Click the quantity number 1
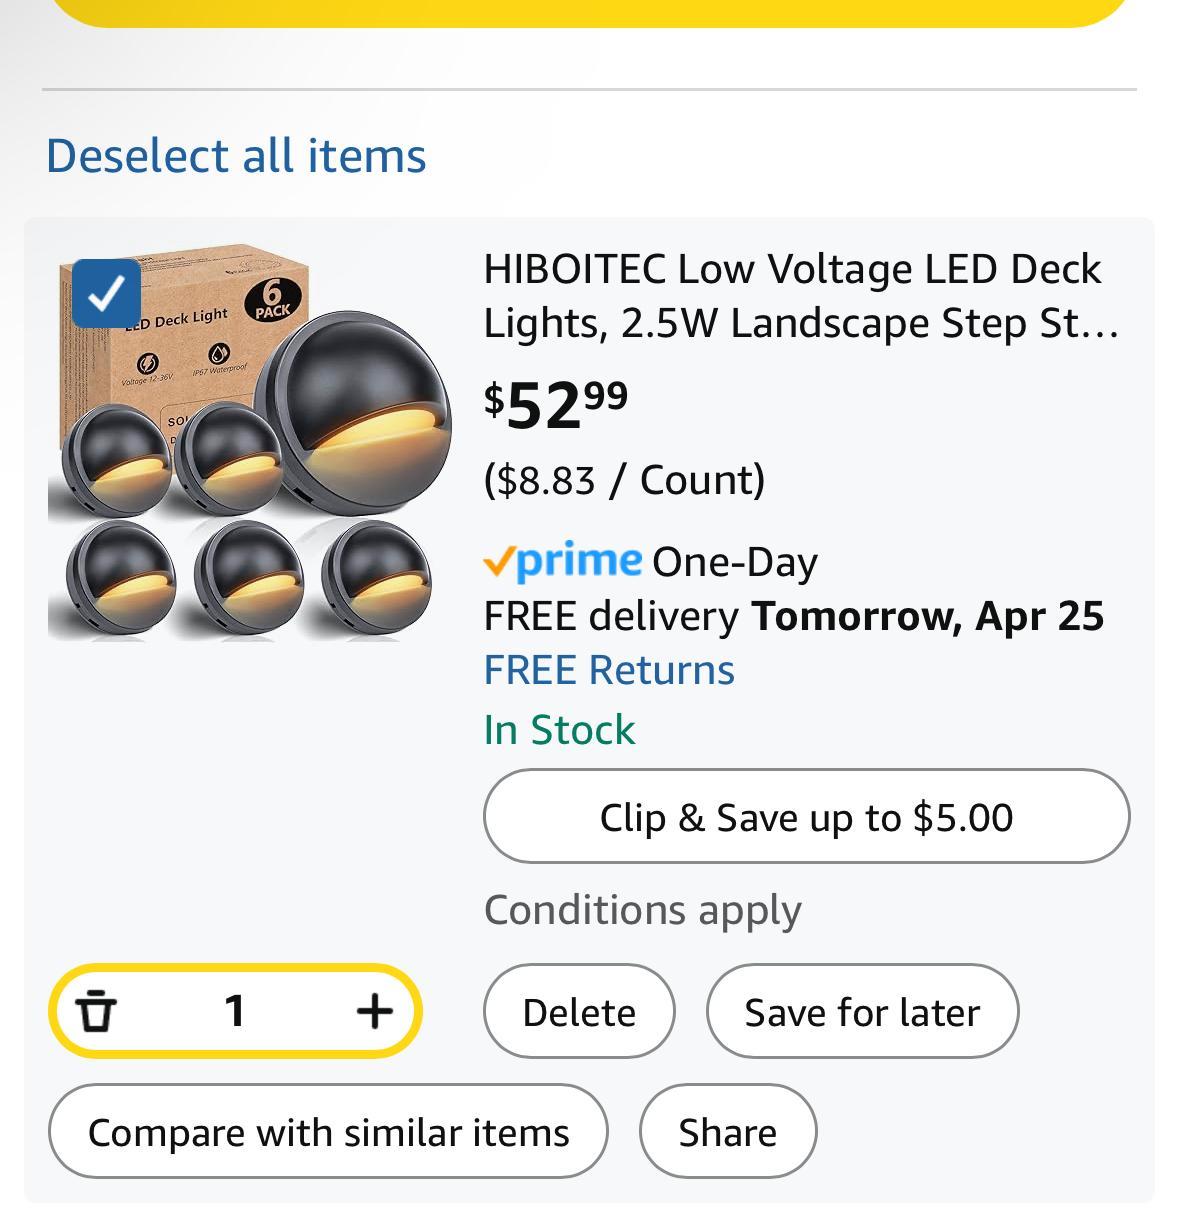 (x=235, y=1010)
